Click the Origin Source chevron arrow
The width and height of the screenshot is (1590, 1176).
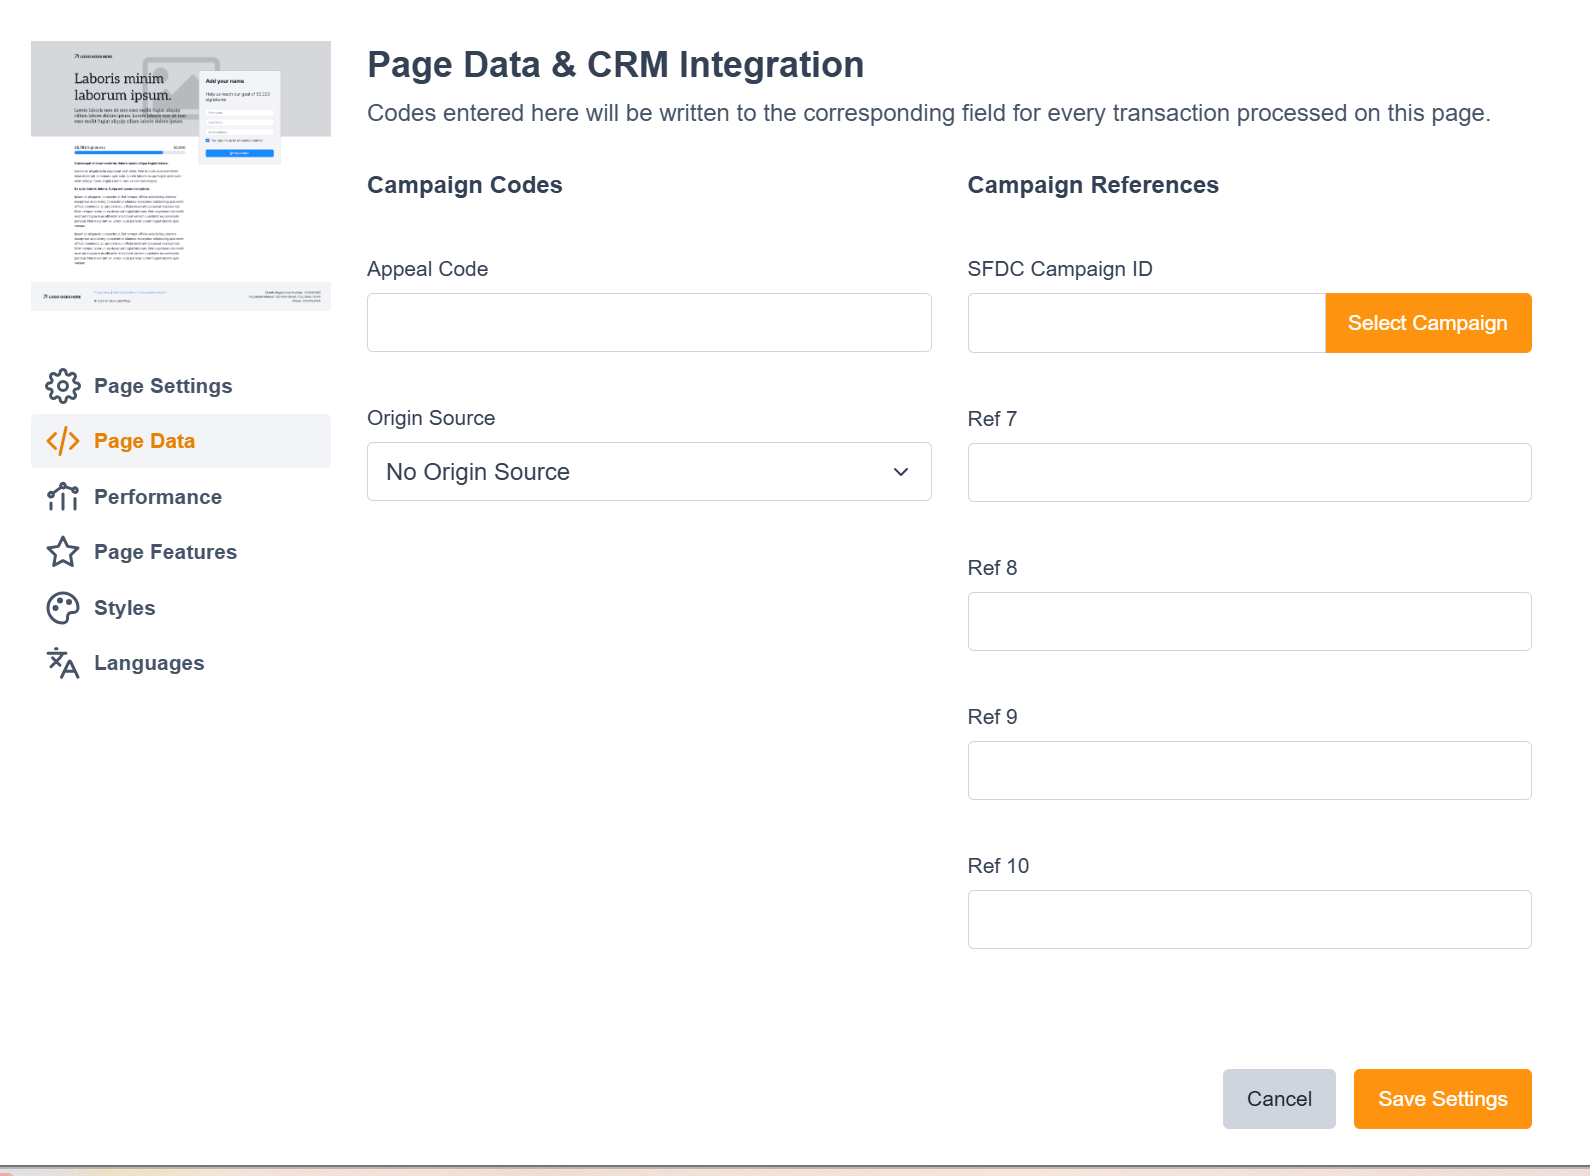pyautogui.click(x=901, y=472)
